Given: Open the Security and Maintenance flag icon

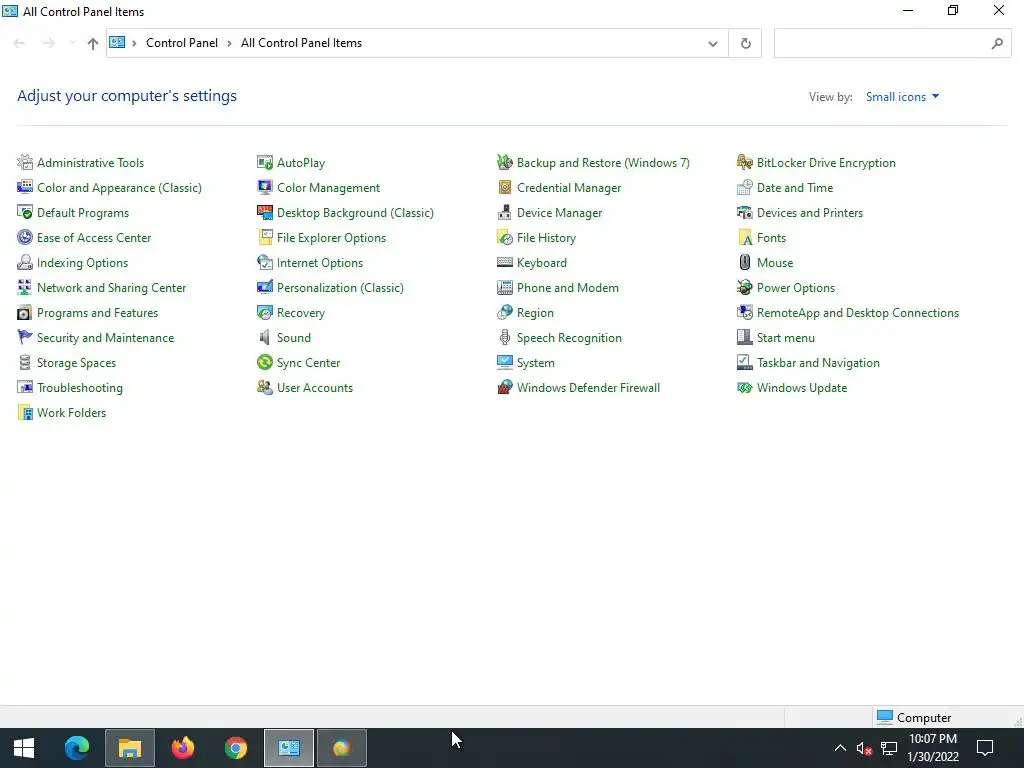Looking at the screenshot, I should [x=25, y=338].
